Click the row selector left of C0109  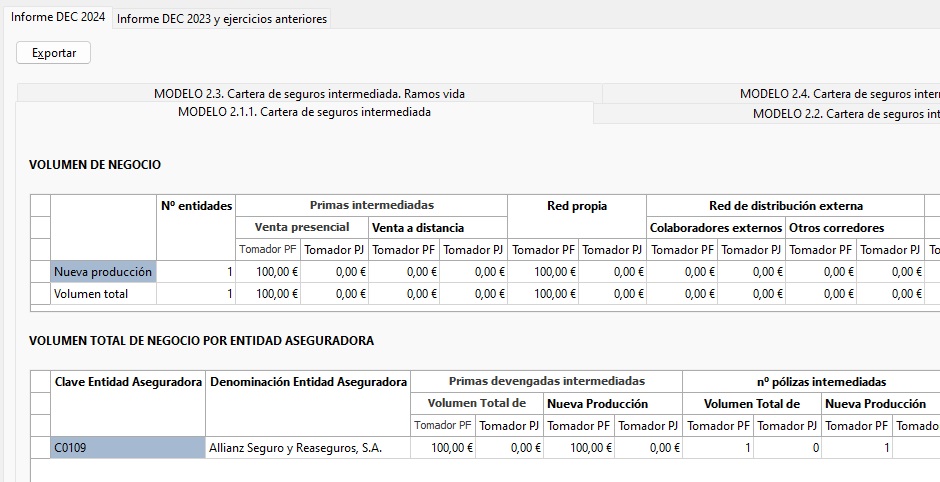40,448
